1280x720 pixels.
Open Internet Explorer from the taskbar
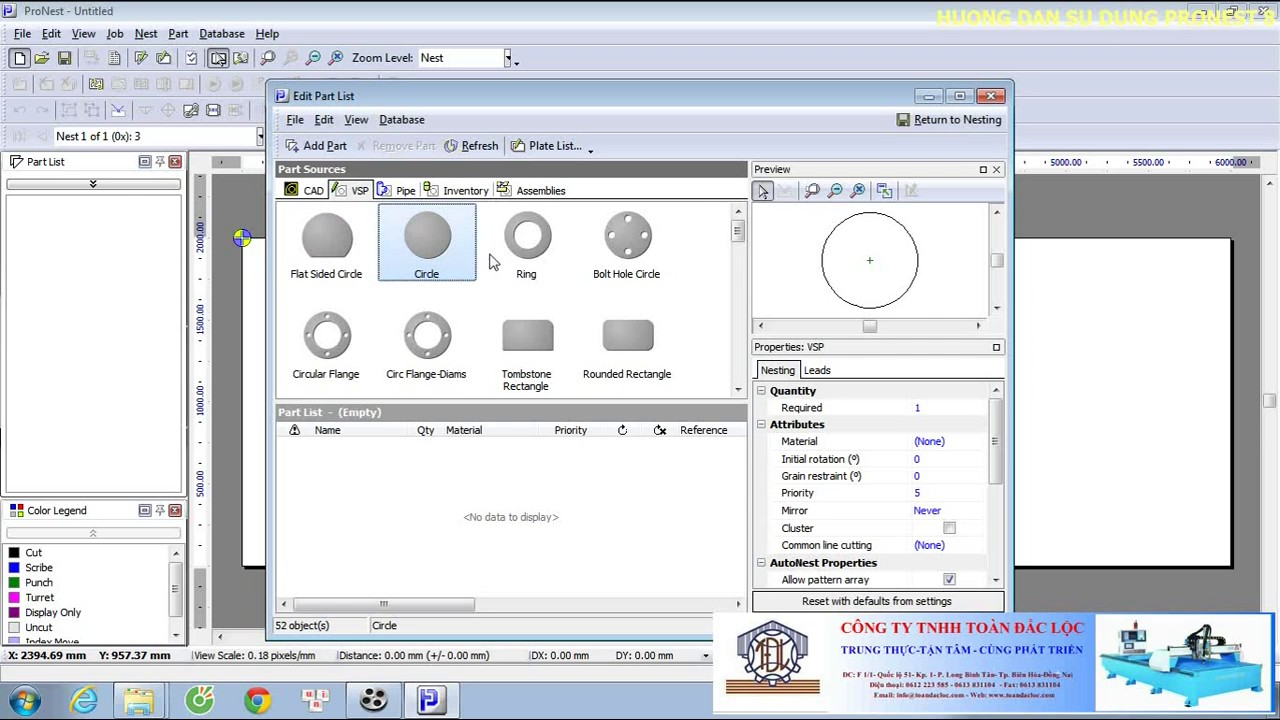coord(84,700)
